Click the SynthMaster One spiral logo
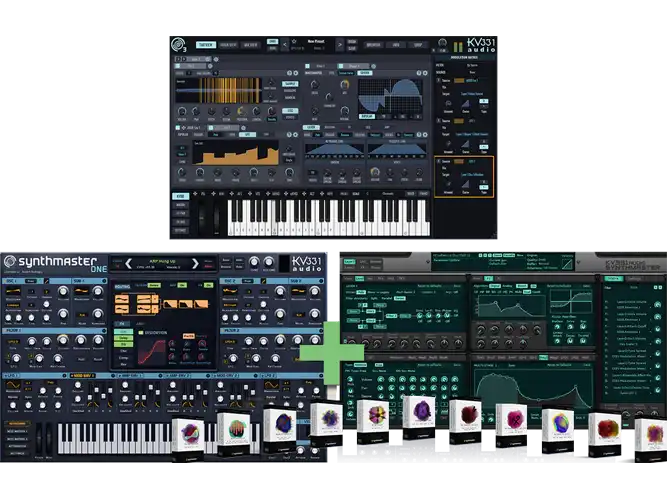The image size is (667, 500). point(9,261)
